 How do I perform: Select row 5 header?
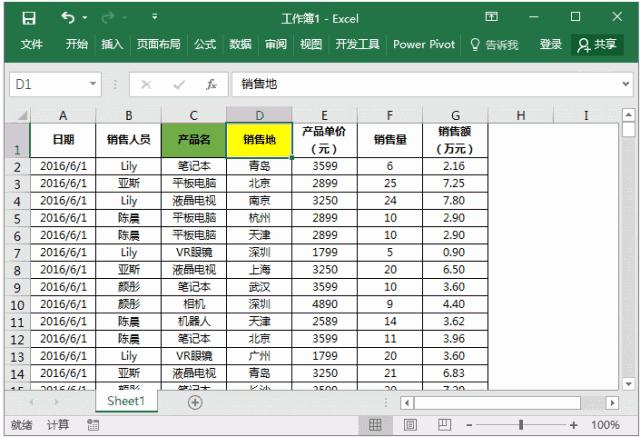click(18, 219)
